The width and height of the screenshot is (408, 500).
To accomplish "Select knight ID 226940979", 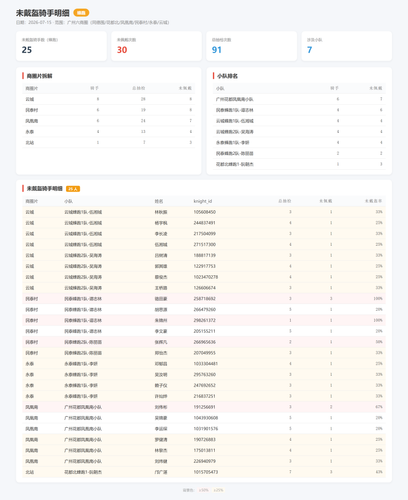I will 205,461.
